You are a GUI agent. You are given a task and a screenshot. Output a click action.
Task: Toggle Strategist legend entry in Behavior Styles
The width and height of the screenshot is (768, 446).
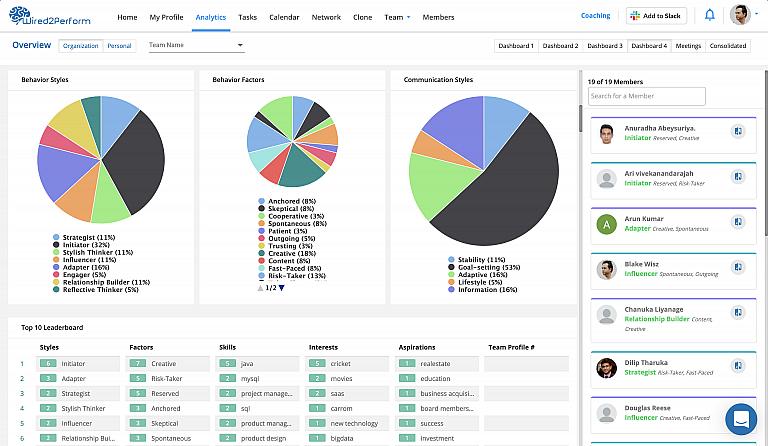(84, 237)
